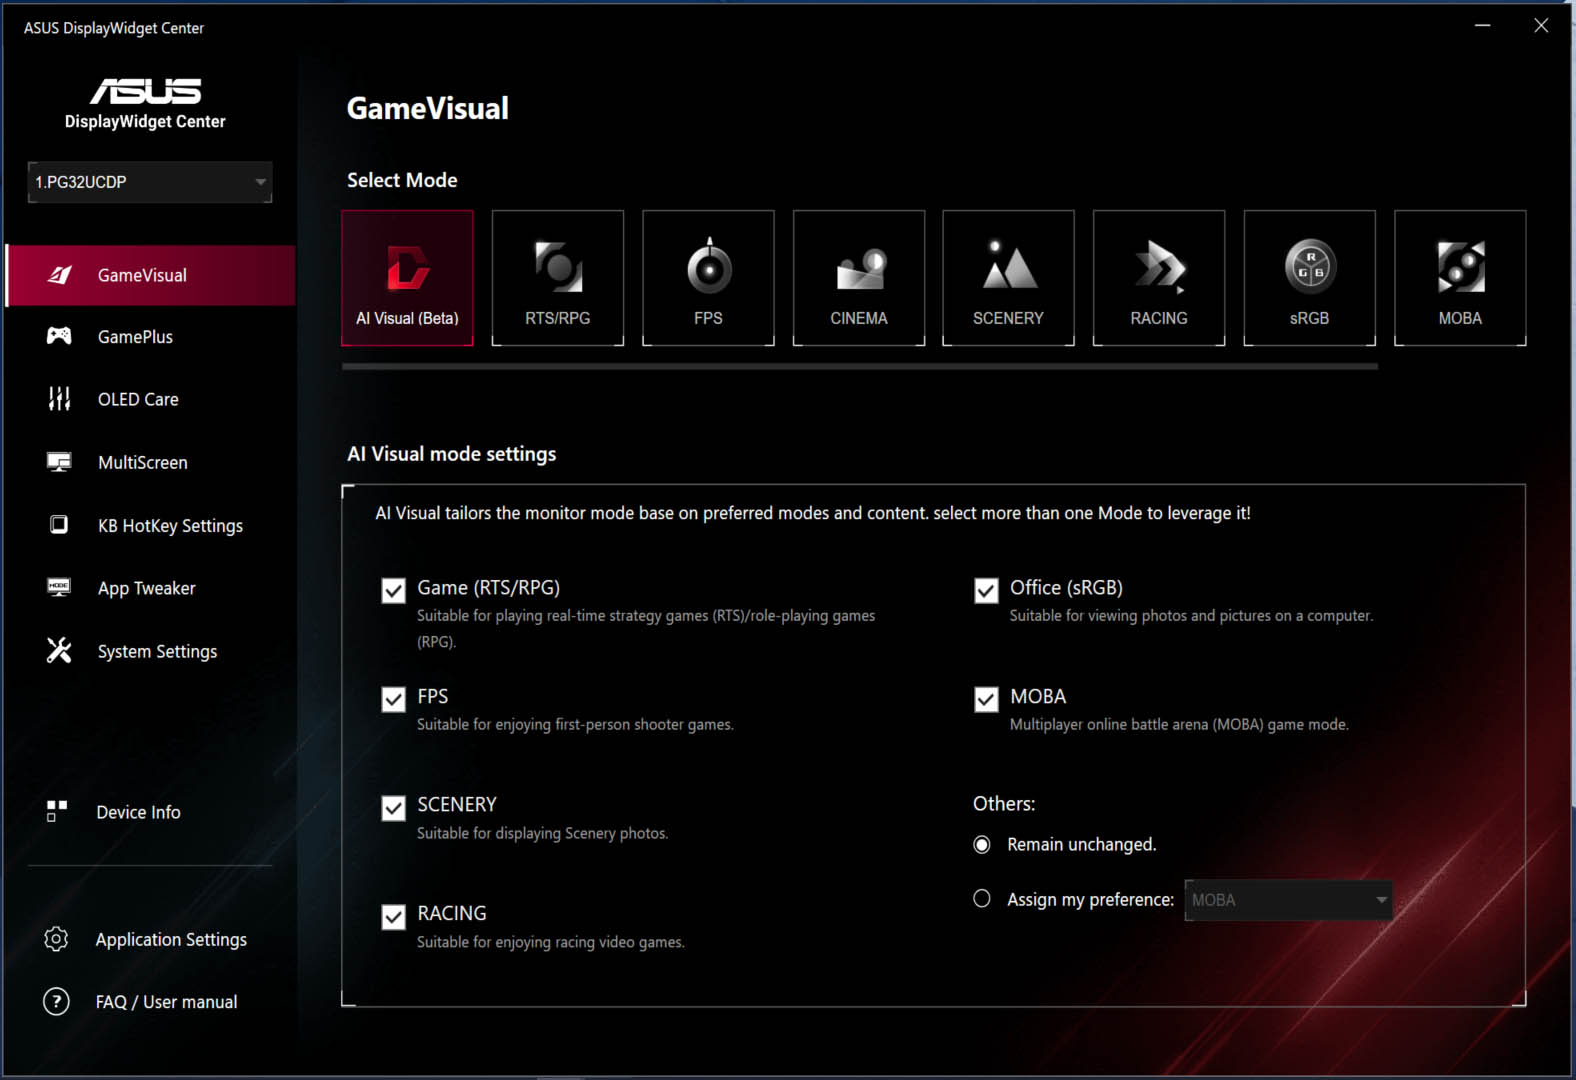This screenshot has height=1080, width=1576.
Task: Go to the MultiScreen menu label
Action: (143, 462)
